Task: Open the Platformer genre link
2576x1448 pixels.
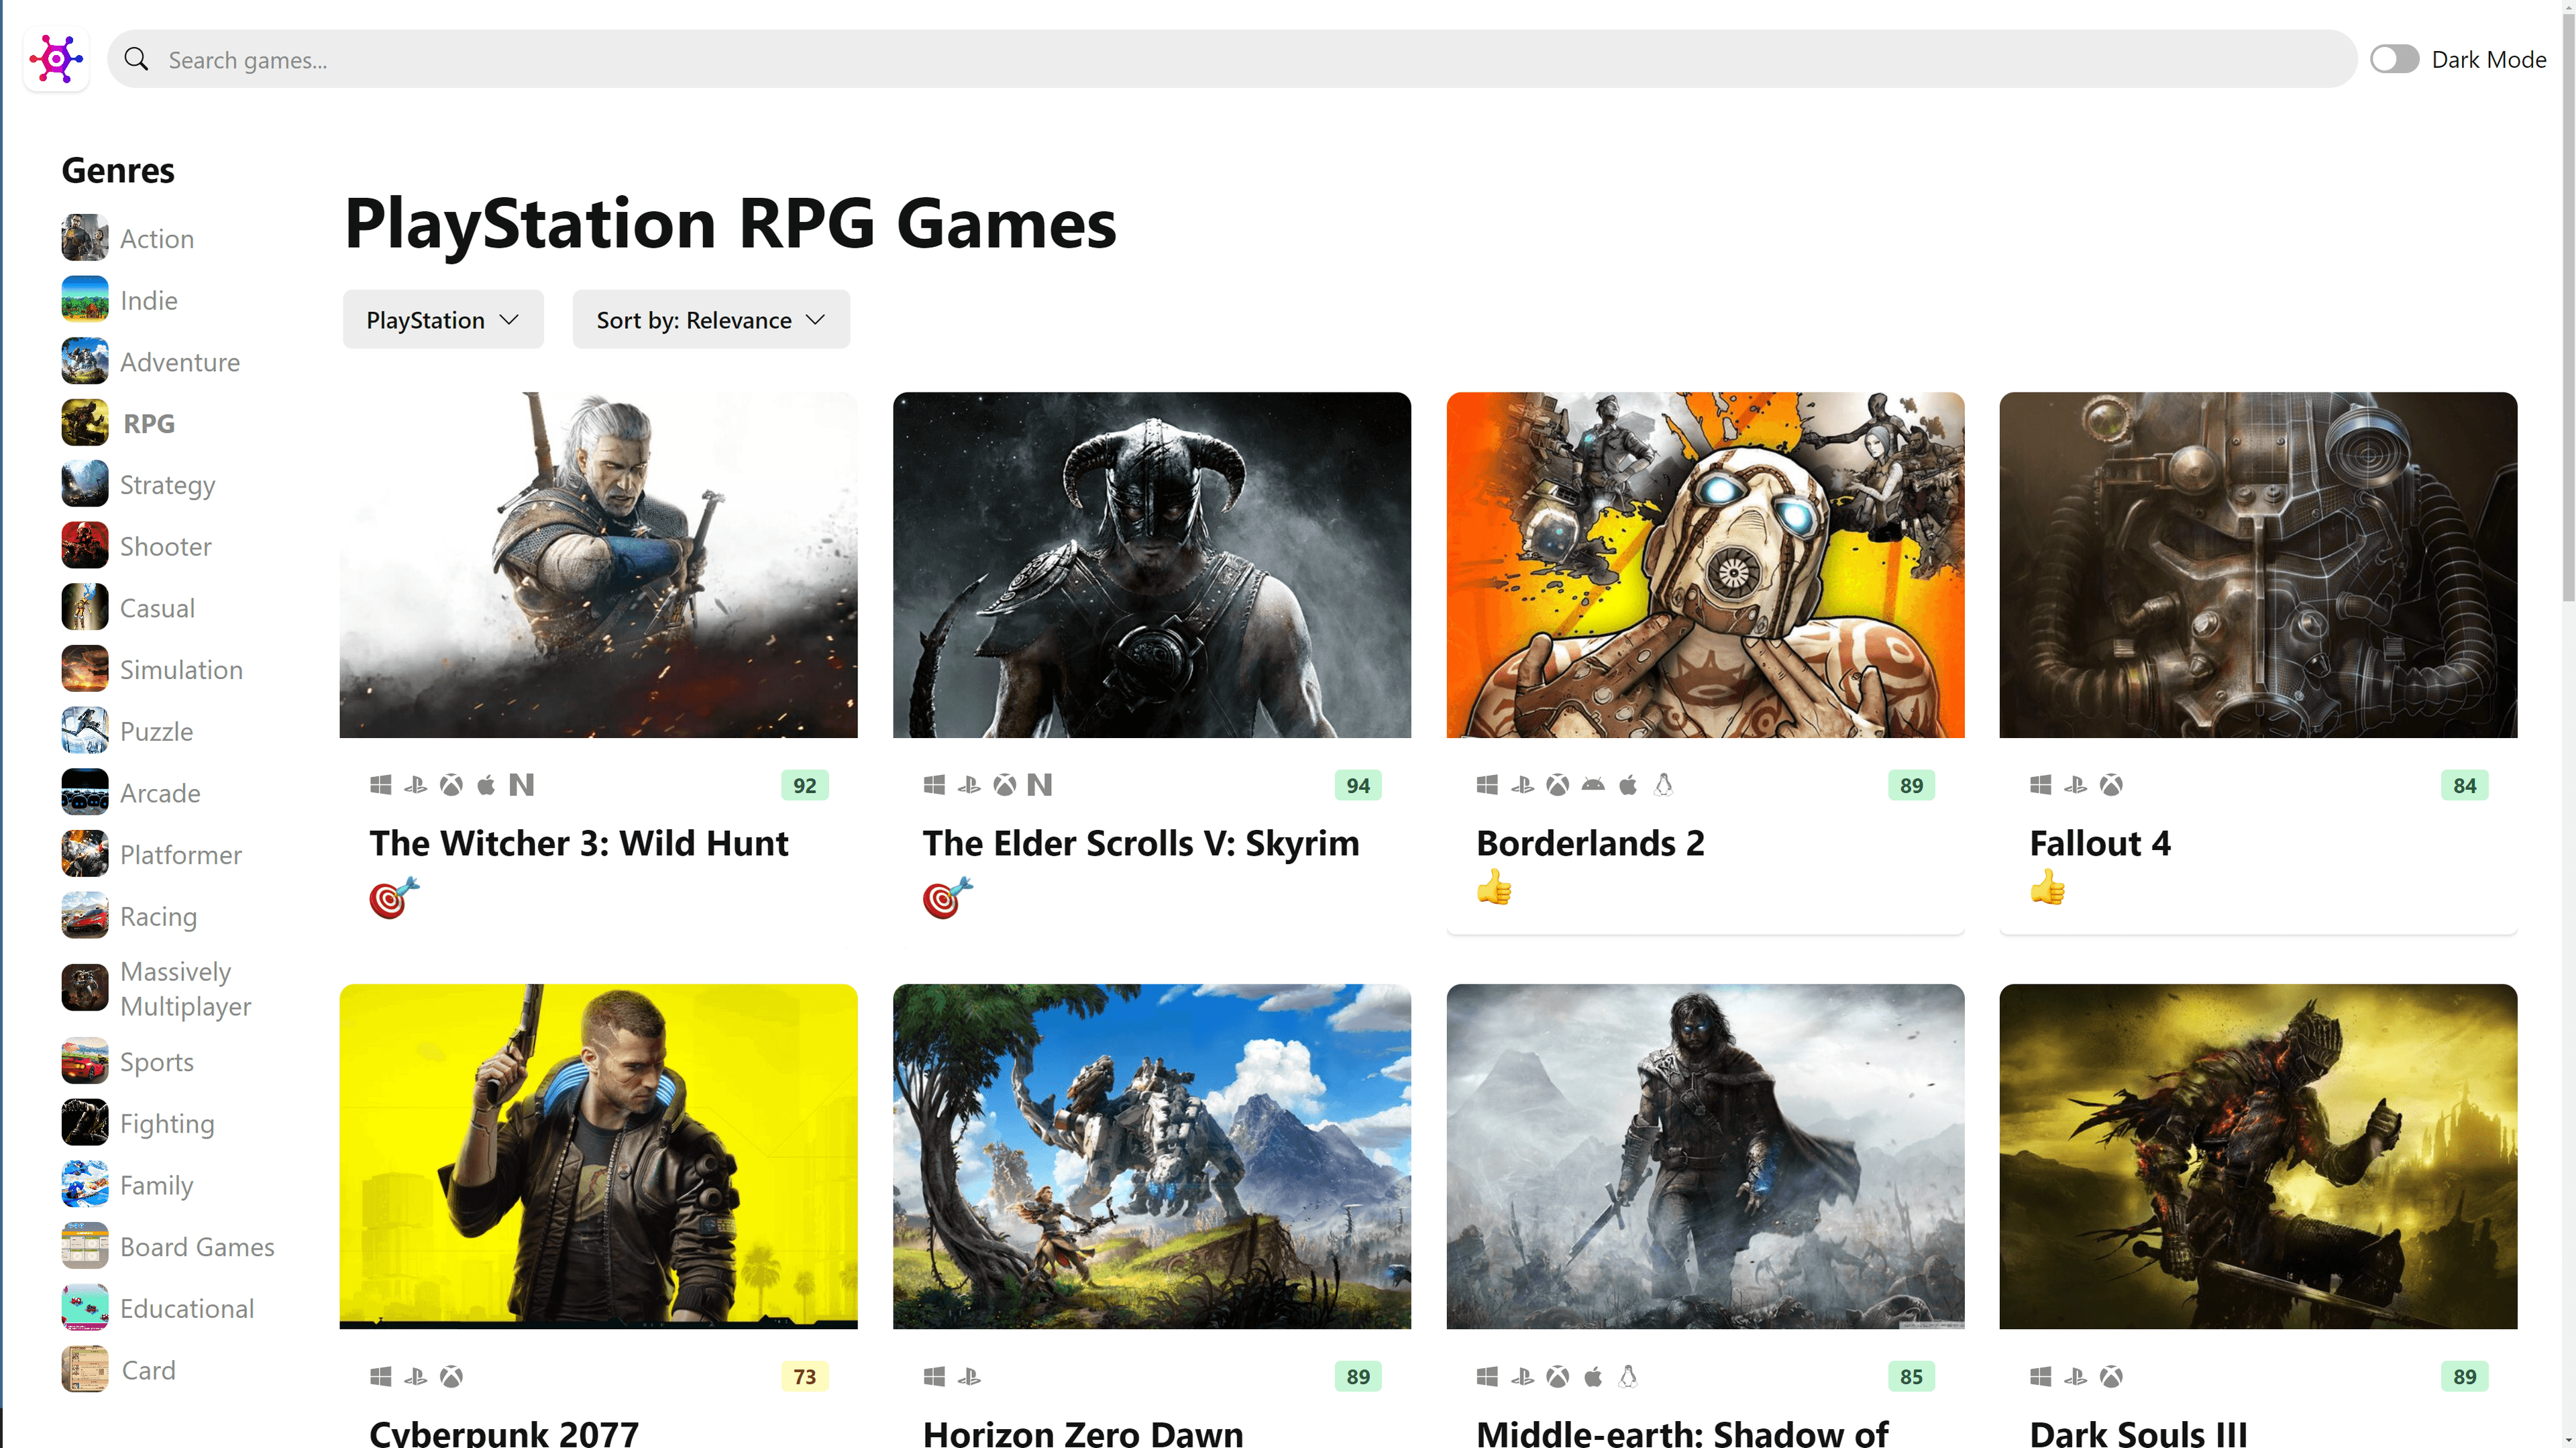Action: pos(181,855)
